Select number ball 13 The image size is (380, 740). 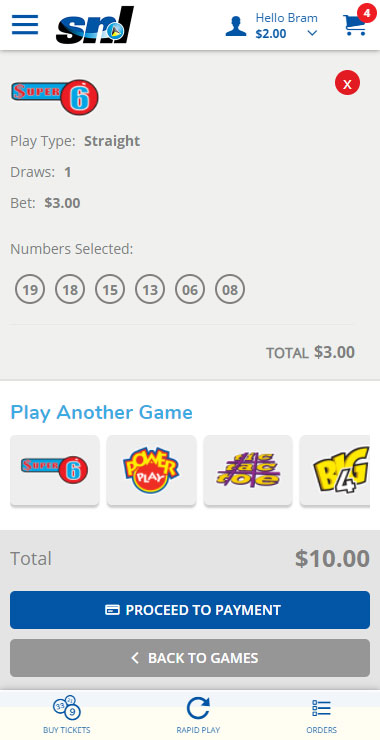tap(150, 289)
